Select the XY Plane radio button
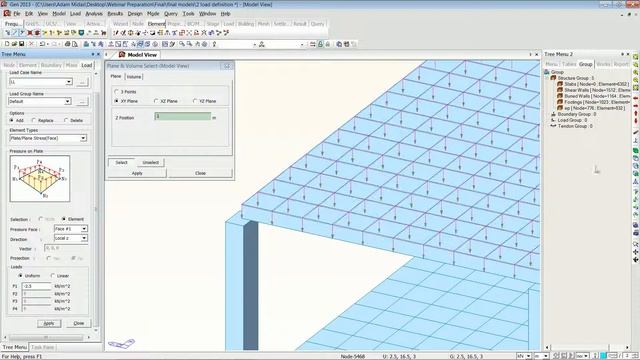This screenshot has height=360, width=640. (x=116, y=101)
